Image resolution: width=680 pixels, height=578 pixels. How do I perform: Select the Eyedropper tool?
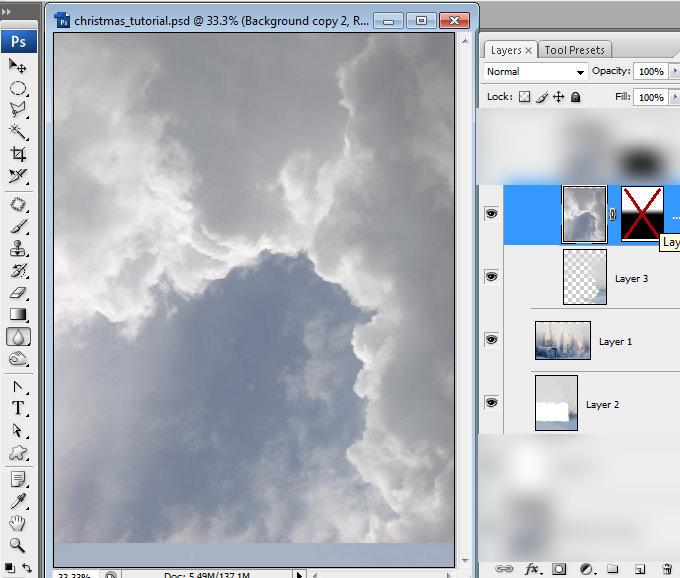pos(18,502)
